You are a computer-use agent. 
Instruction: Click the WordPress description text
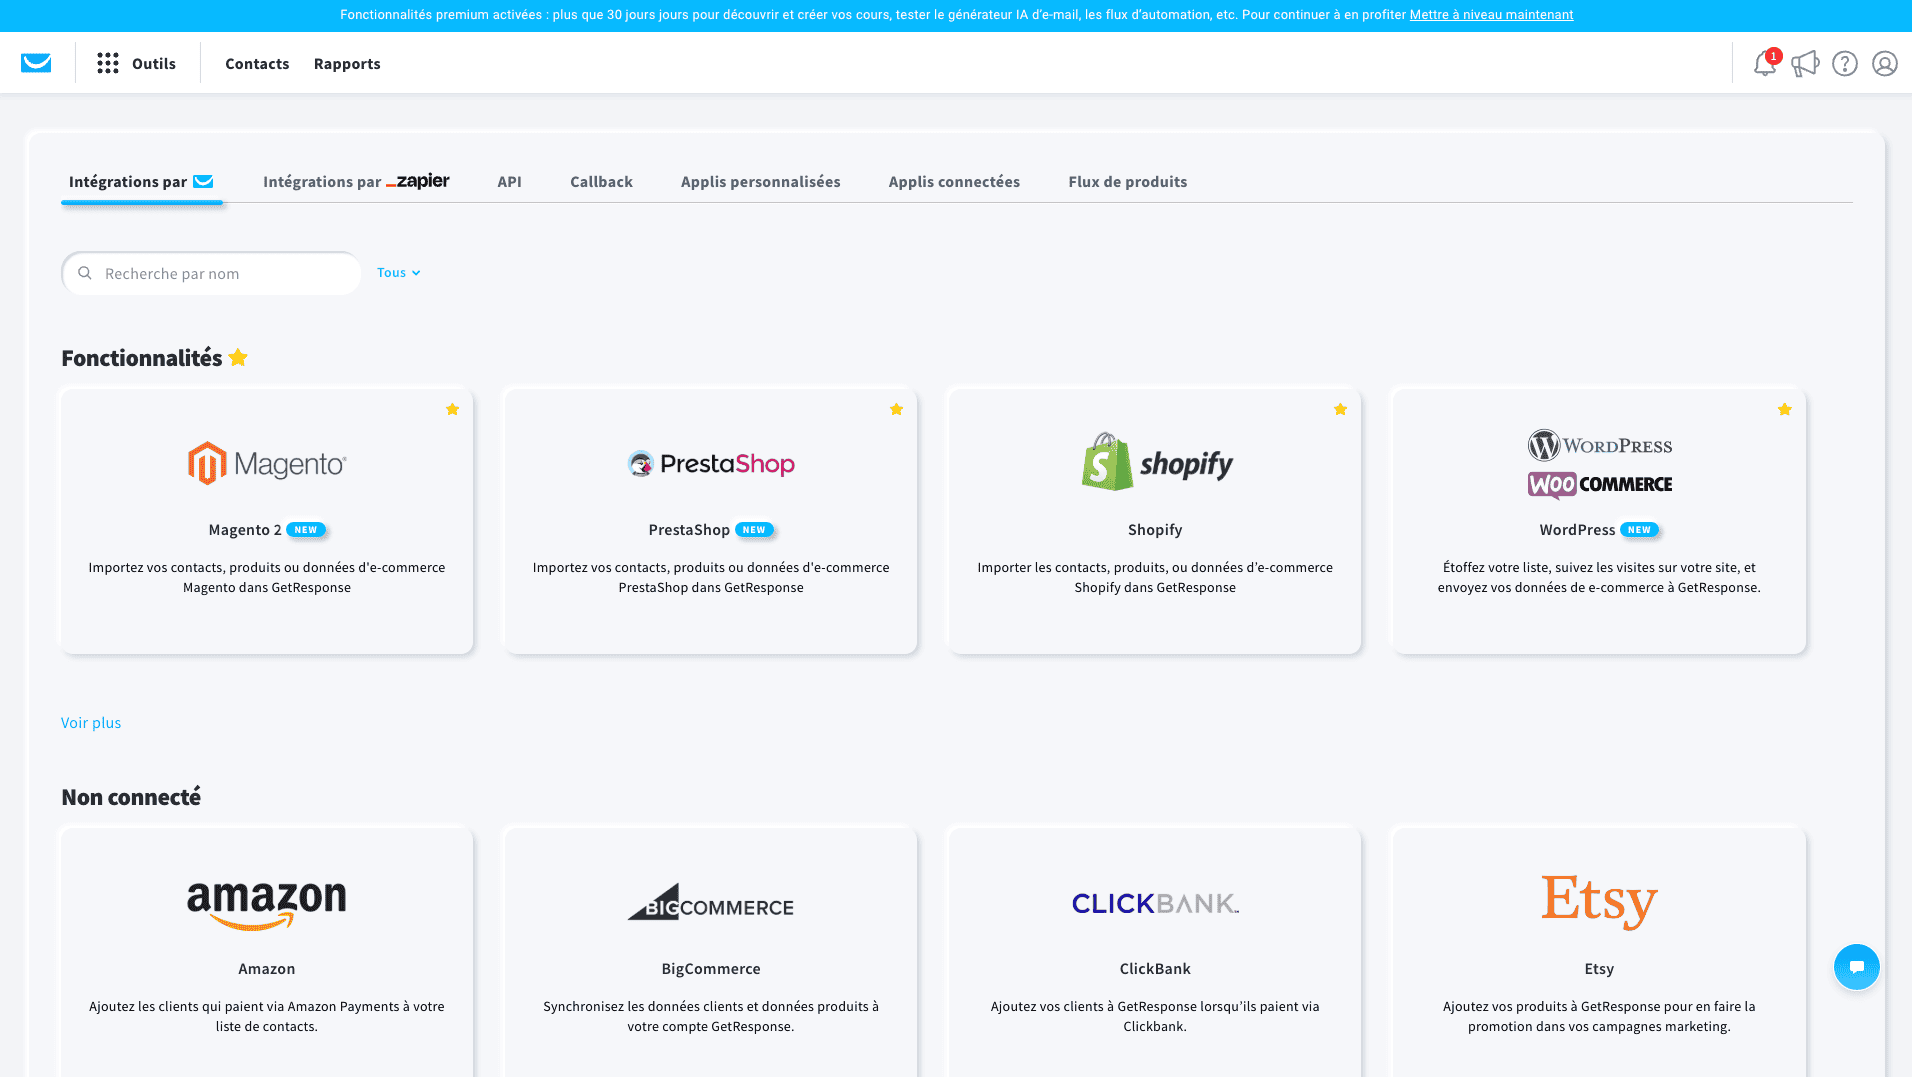[x=1599, y=577]
